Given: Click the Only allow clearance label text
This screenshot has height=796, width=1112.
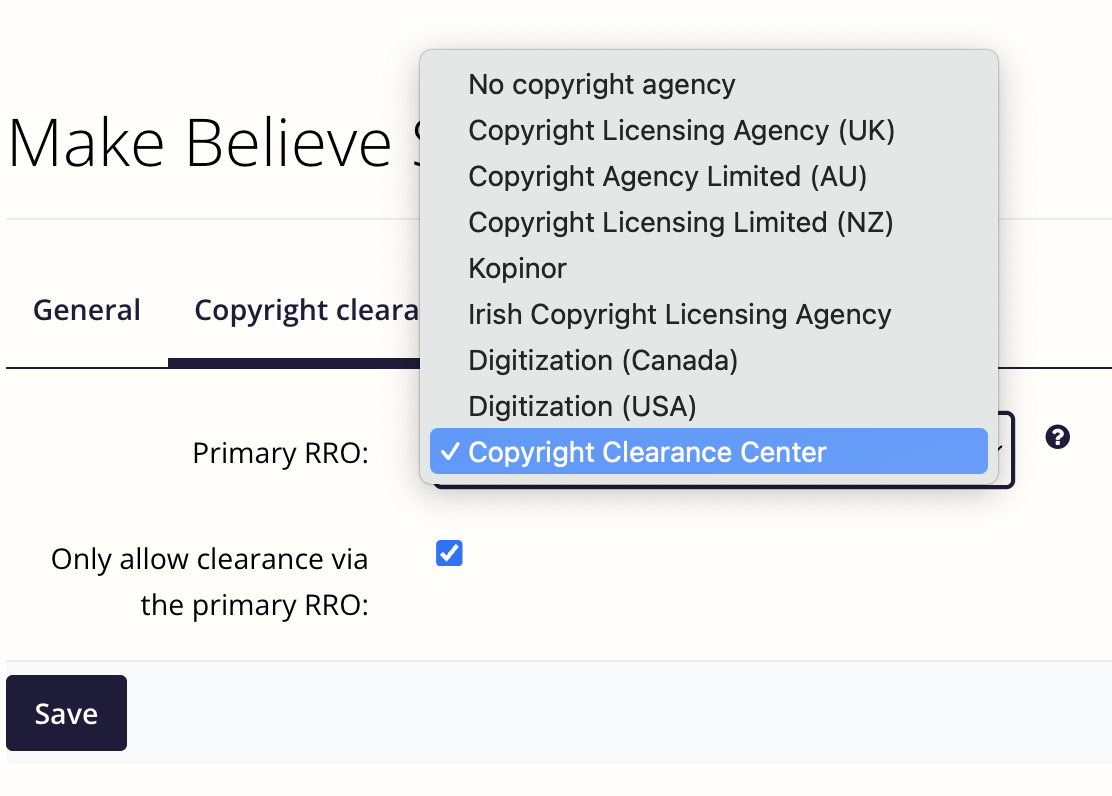Looking at the screenshot, I should click(210, 582).
